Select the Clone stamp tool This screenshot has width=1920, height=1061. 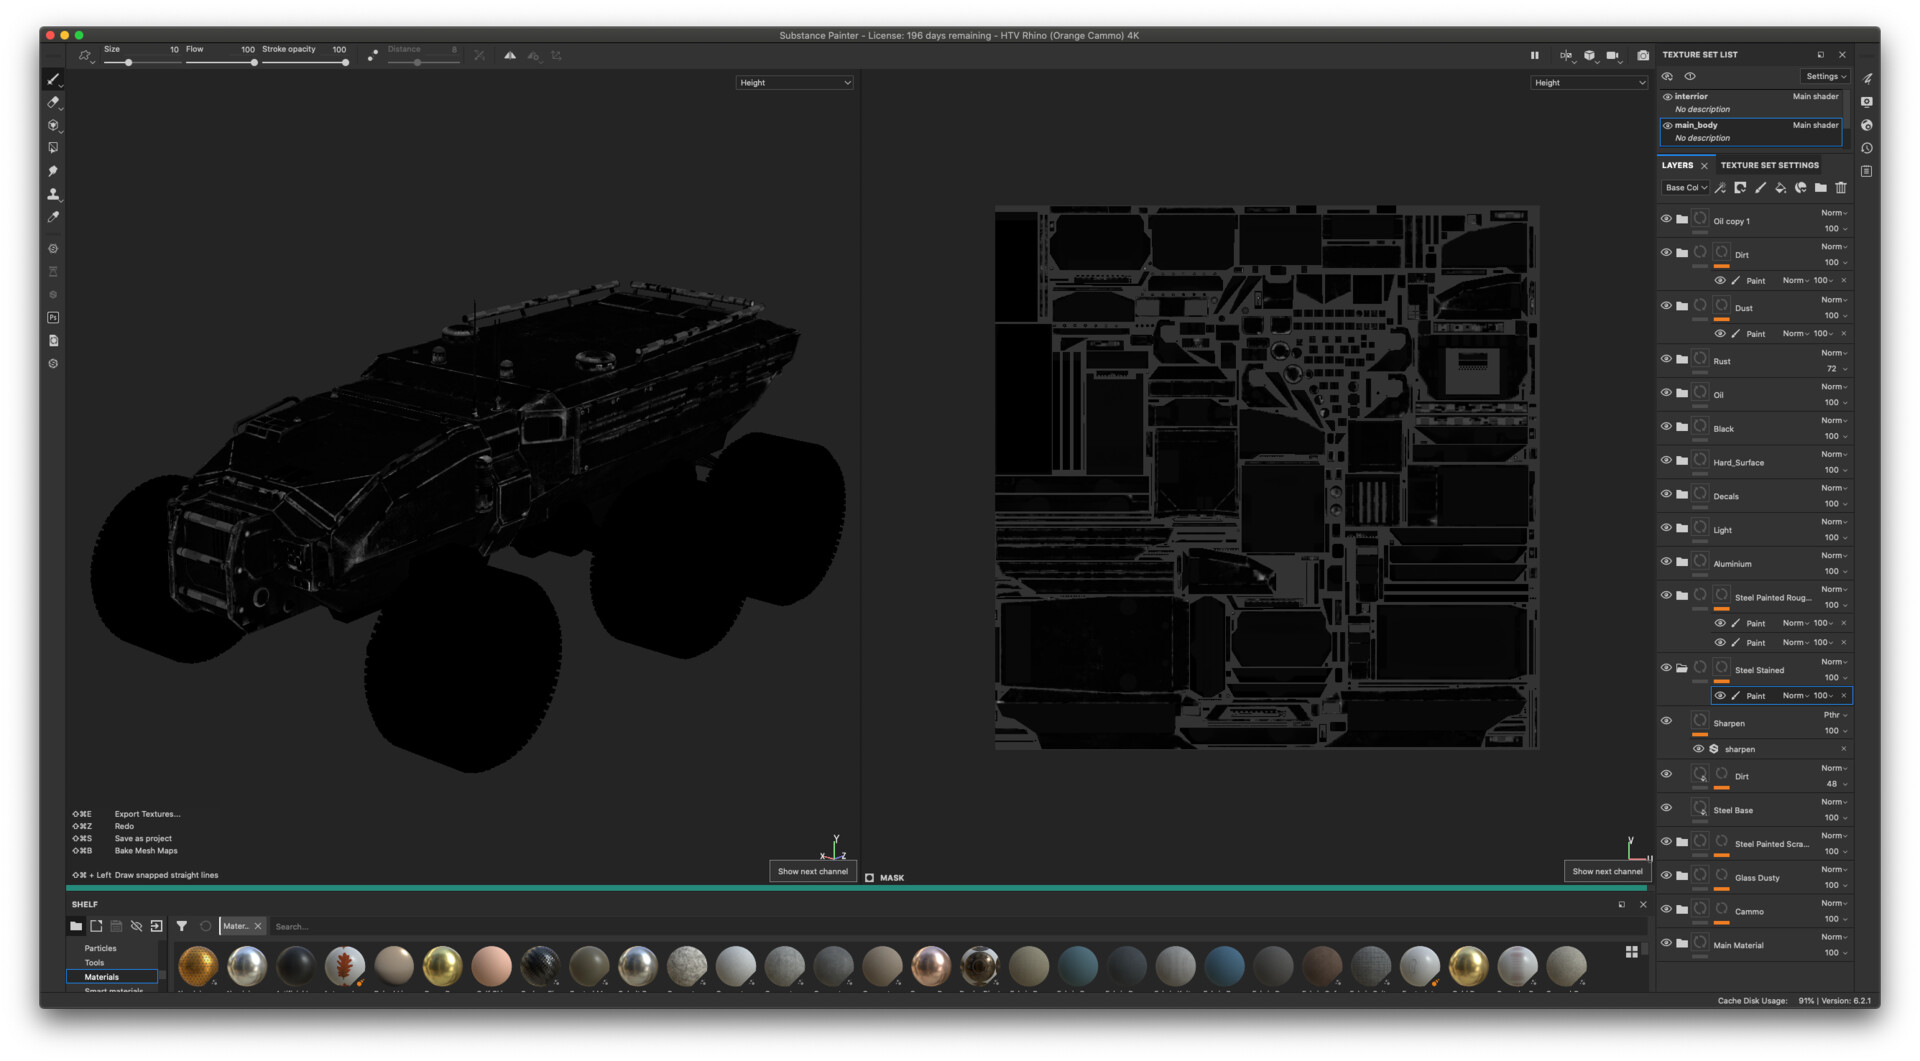tap(53, 194)
